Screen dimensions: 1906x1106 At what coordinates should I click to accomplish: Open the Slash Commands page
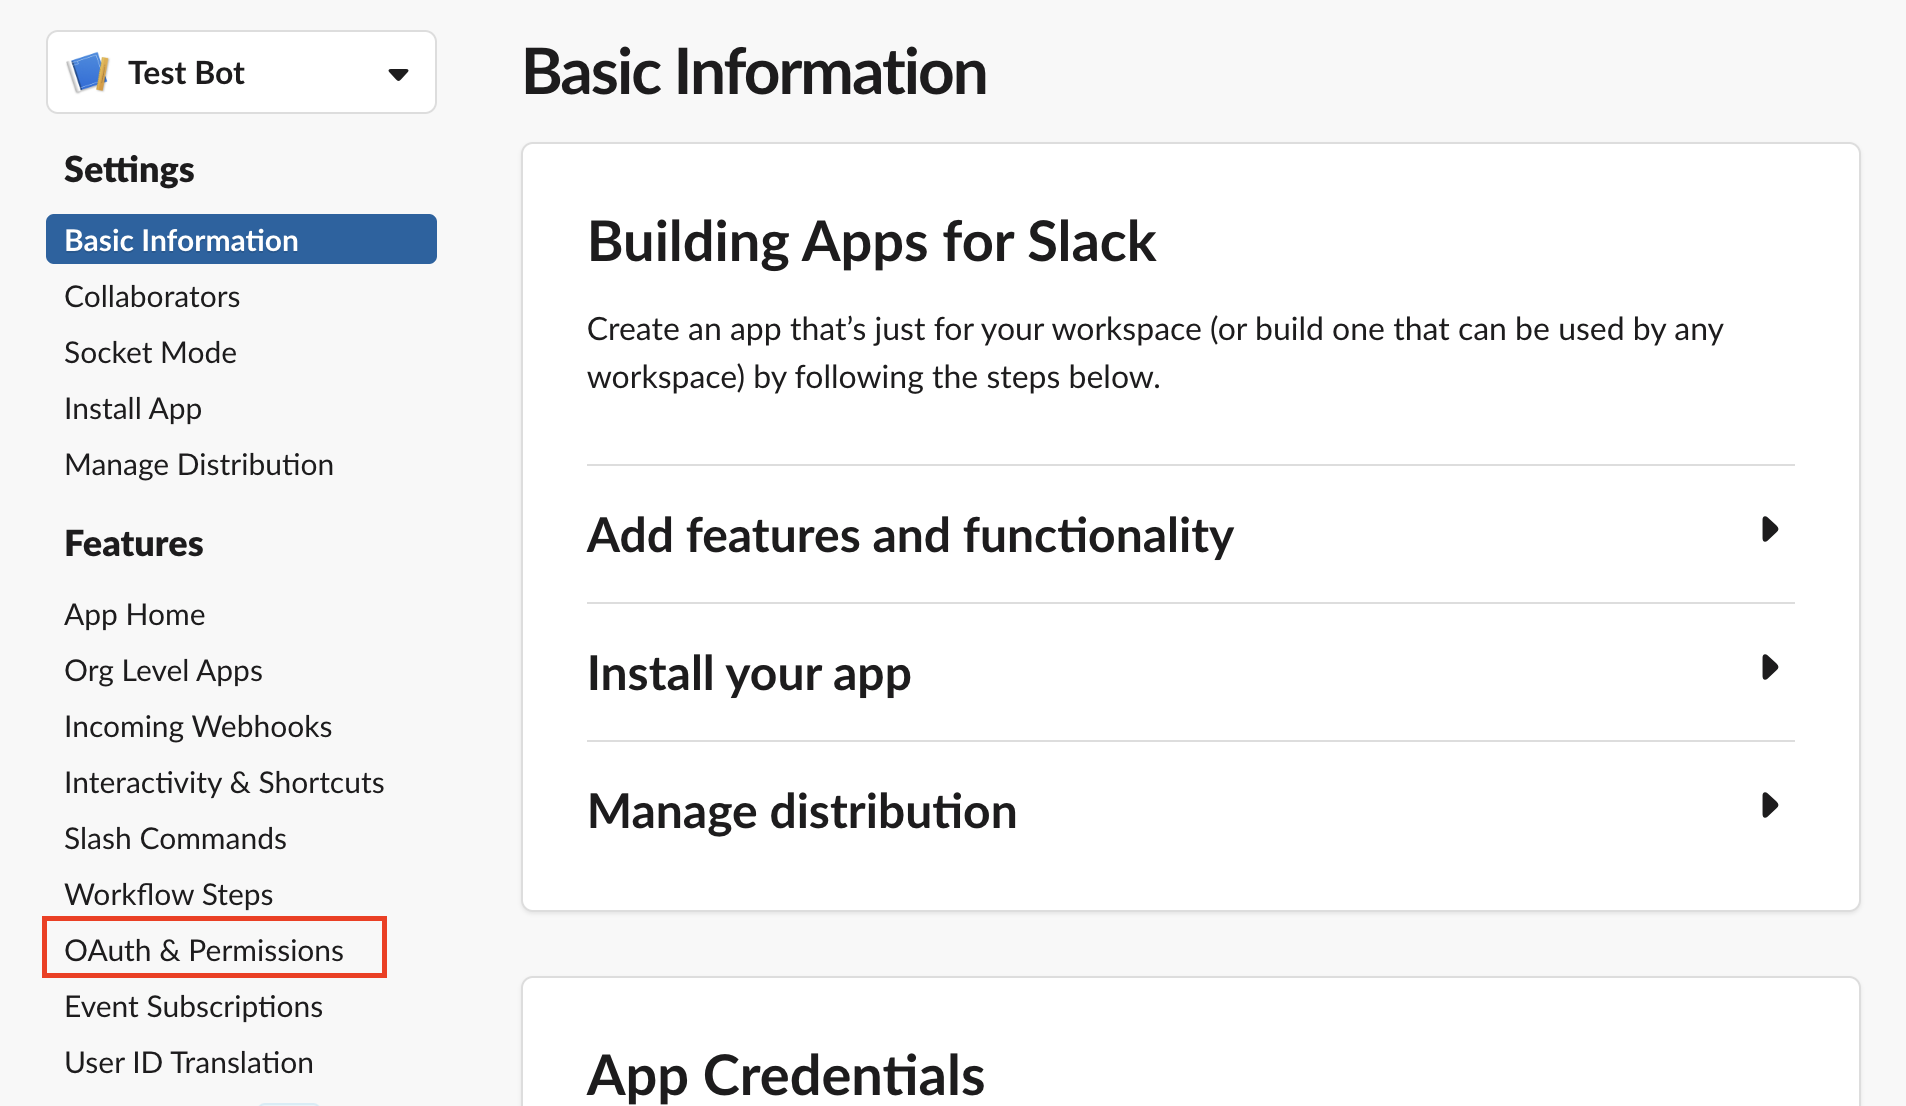pos(175,839)
